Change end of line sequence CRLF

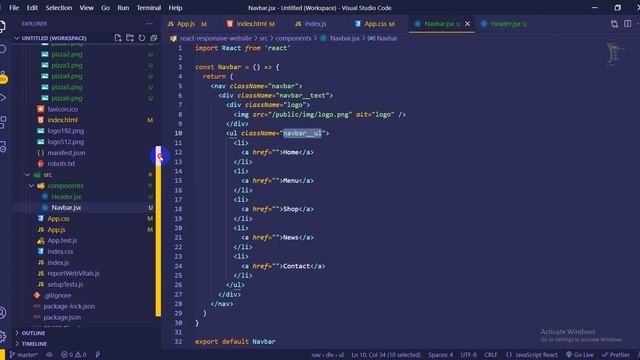click(491, 355)
